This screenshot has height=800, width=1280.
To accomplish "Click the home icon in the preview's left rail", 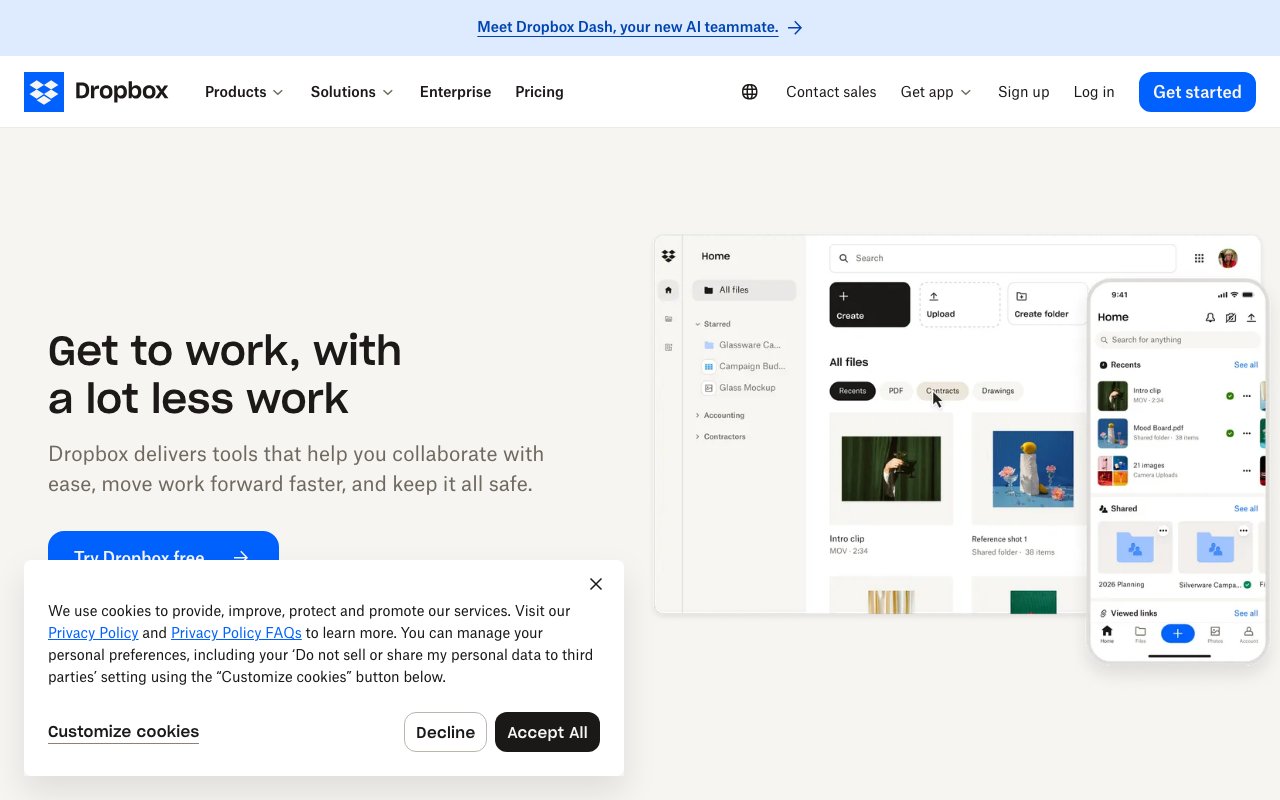I will (x=668, y=290).
